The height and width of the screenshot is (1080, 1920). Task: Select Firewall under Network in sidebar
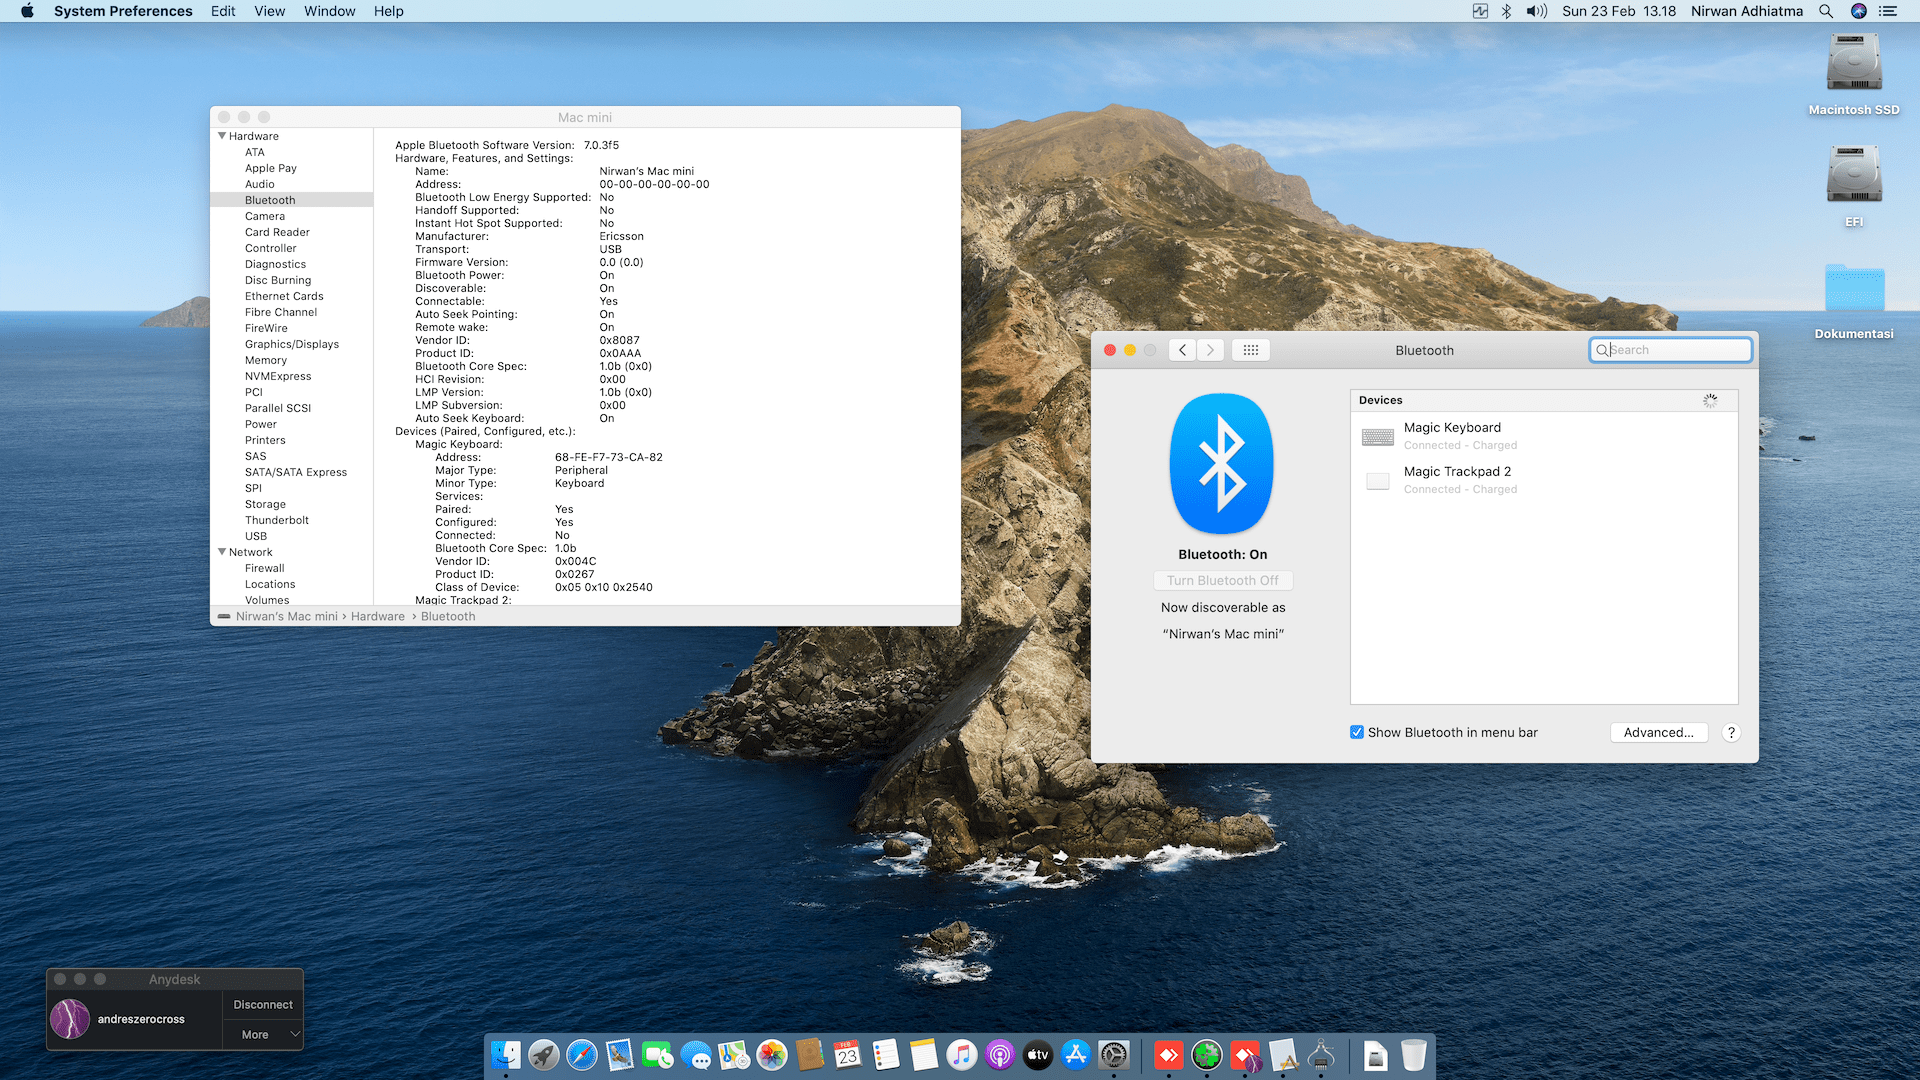(x=265, y=568)
